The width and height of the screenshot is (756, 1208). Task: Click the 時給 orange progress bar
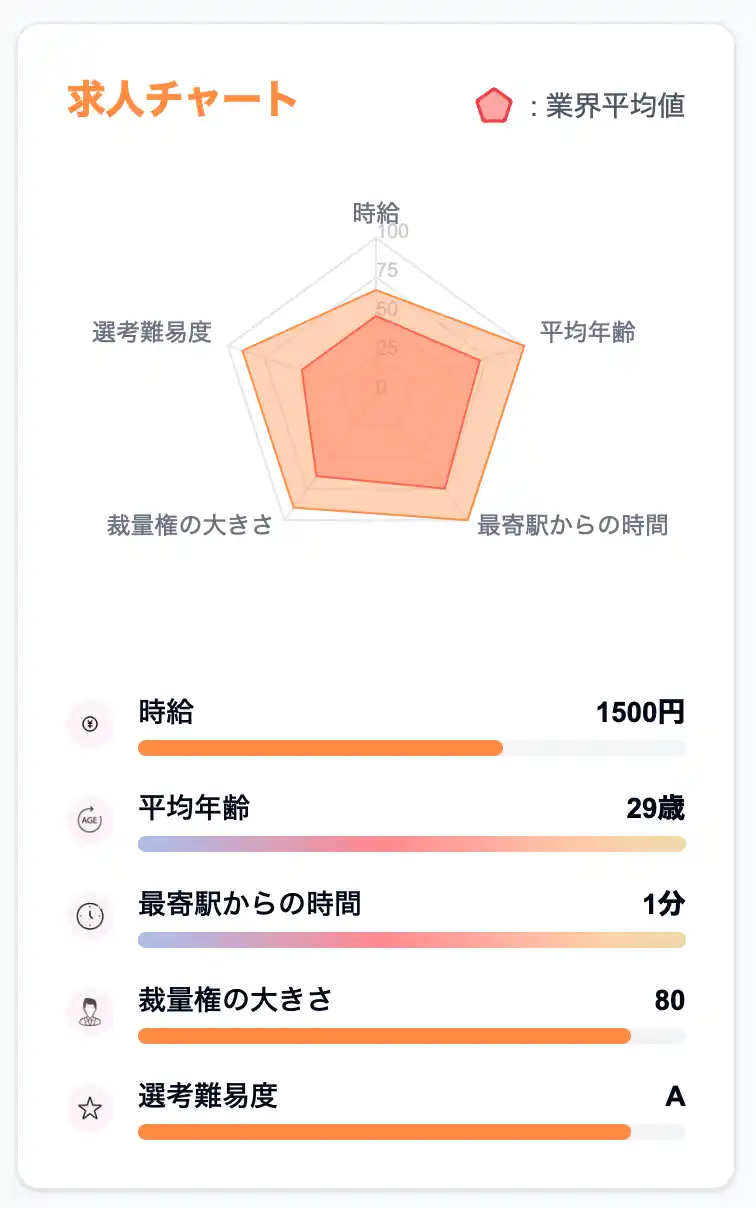click(x=320, y=748)
